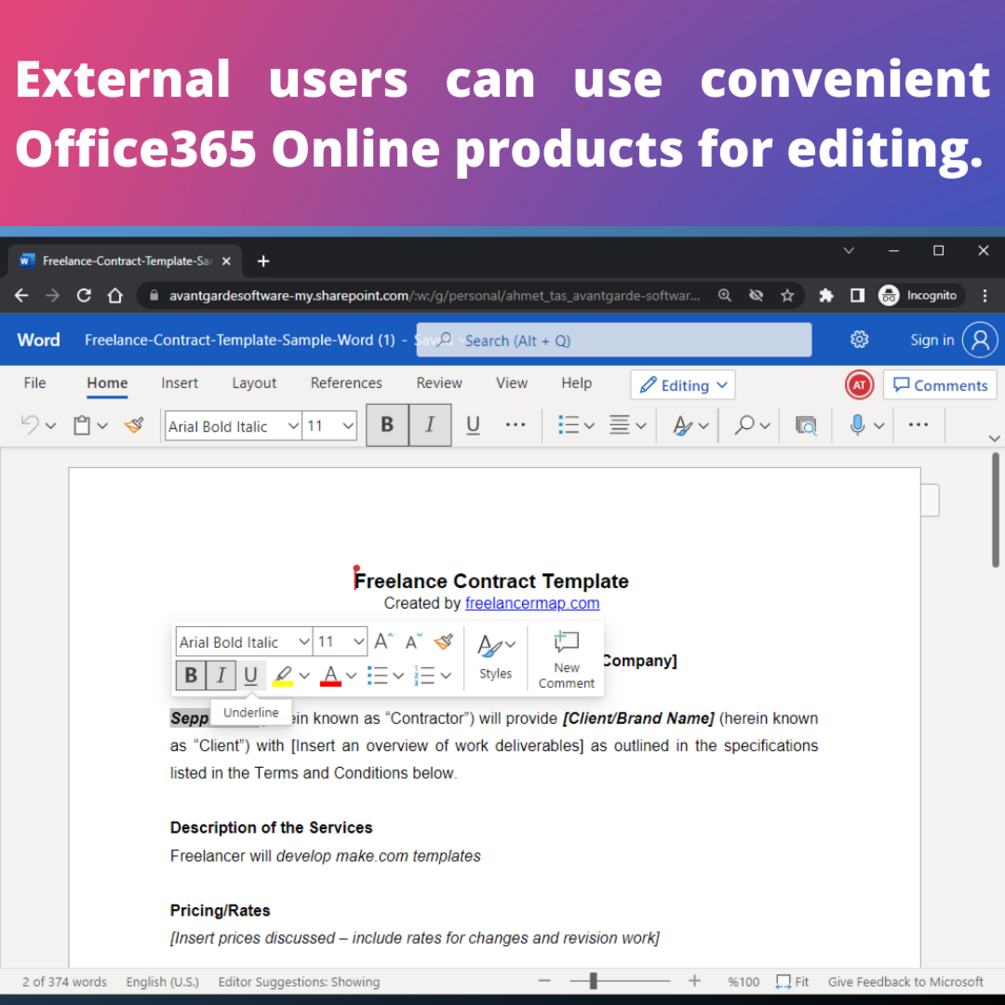This screenshot has height=1005, width=1005.
Task: Expand the ribbon display chevron
Action: pos(994,438)
